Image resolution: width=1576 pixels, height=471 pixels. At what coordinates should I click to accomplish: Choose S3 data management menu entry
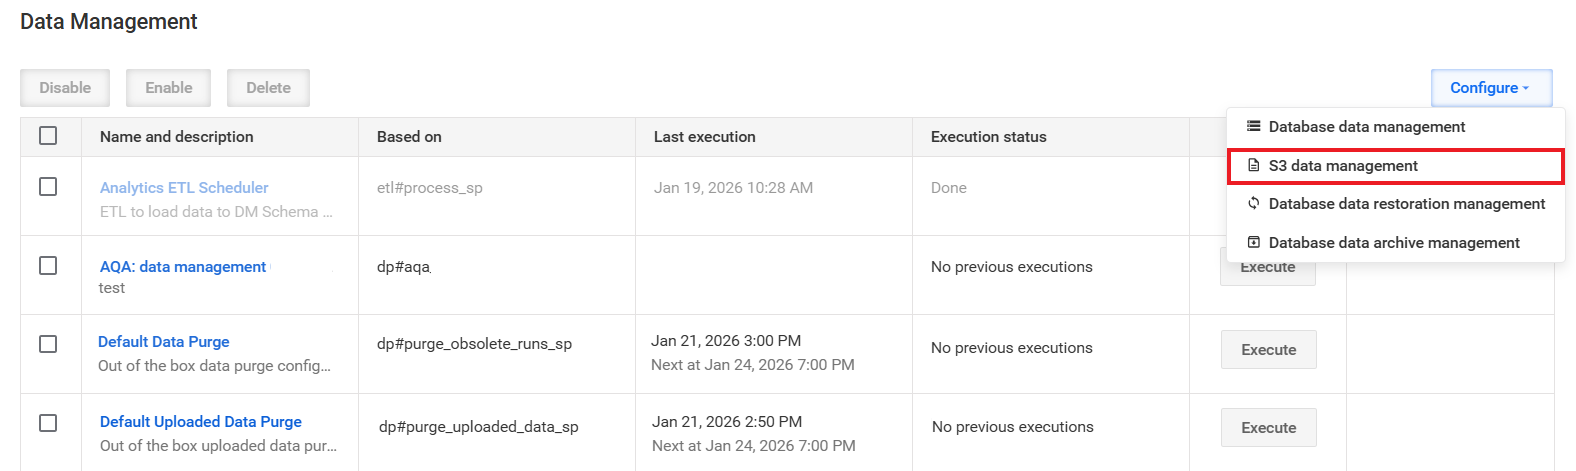click(x=1395, y=166)
